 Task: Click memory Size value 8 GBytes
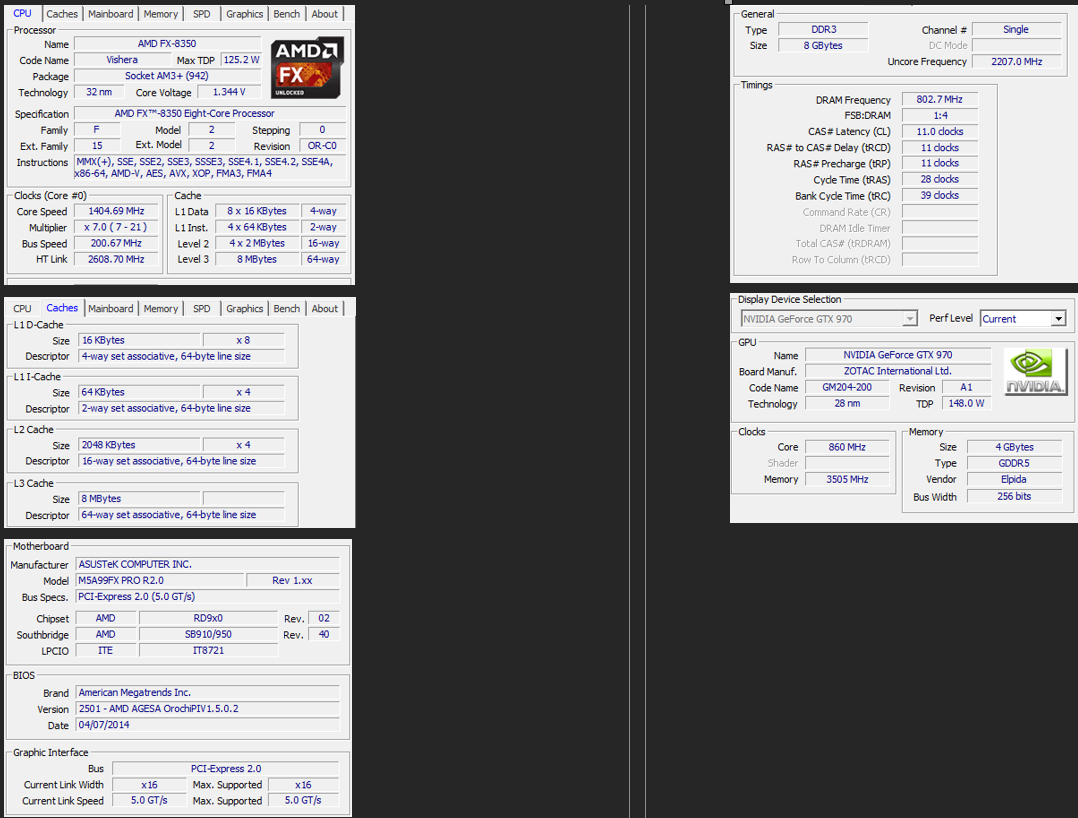click(x=823, y=45)
